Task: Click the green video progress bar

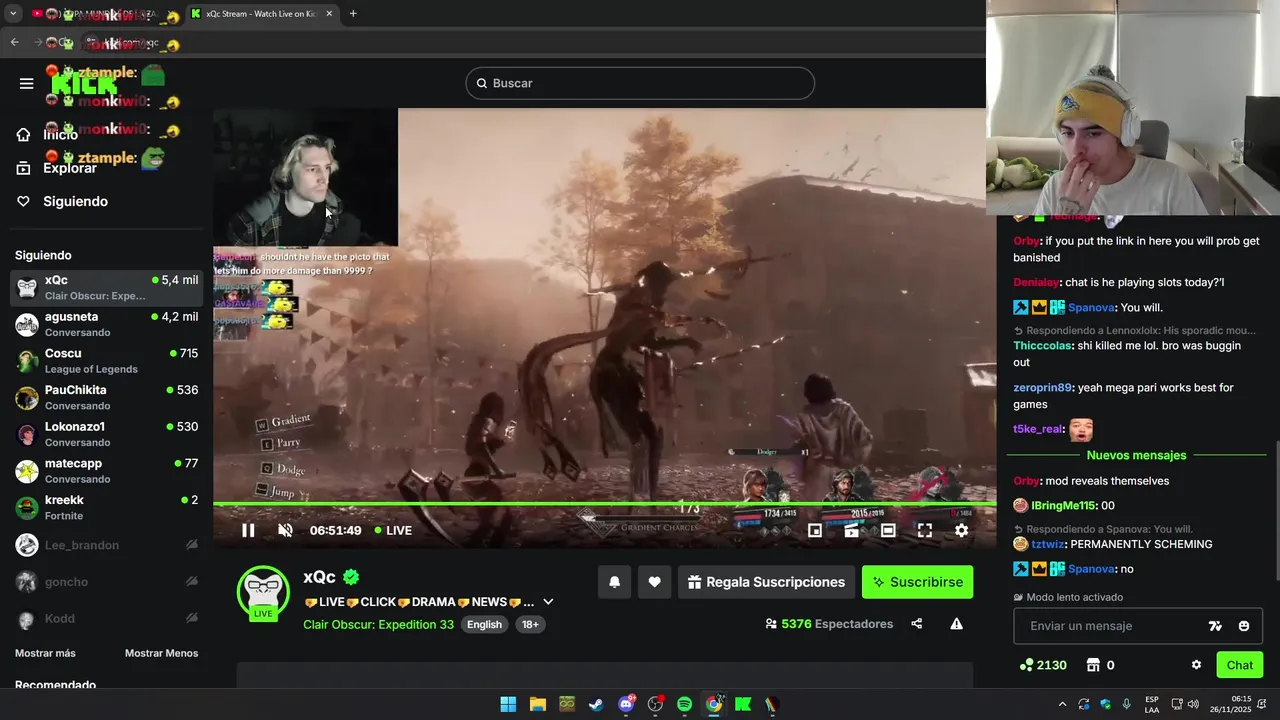Action: [x=604, y=504]
